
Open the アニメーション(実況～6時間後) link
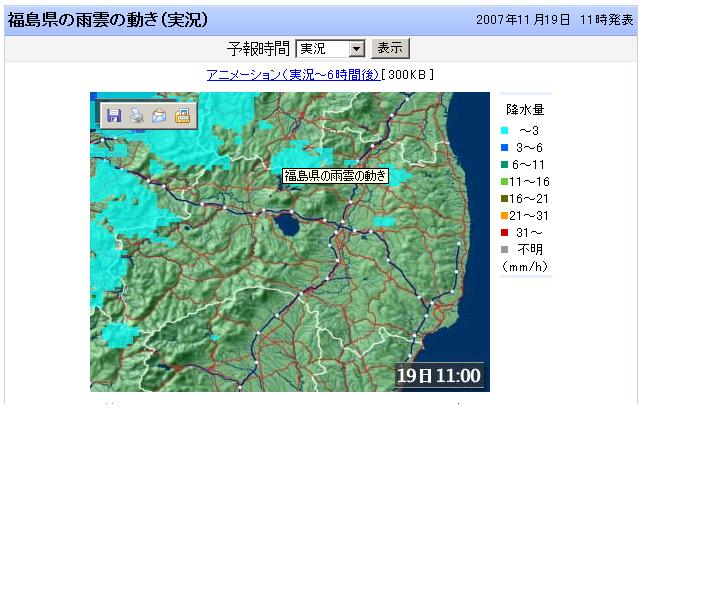(292, 75)
